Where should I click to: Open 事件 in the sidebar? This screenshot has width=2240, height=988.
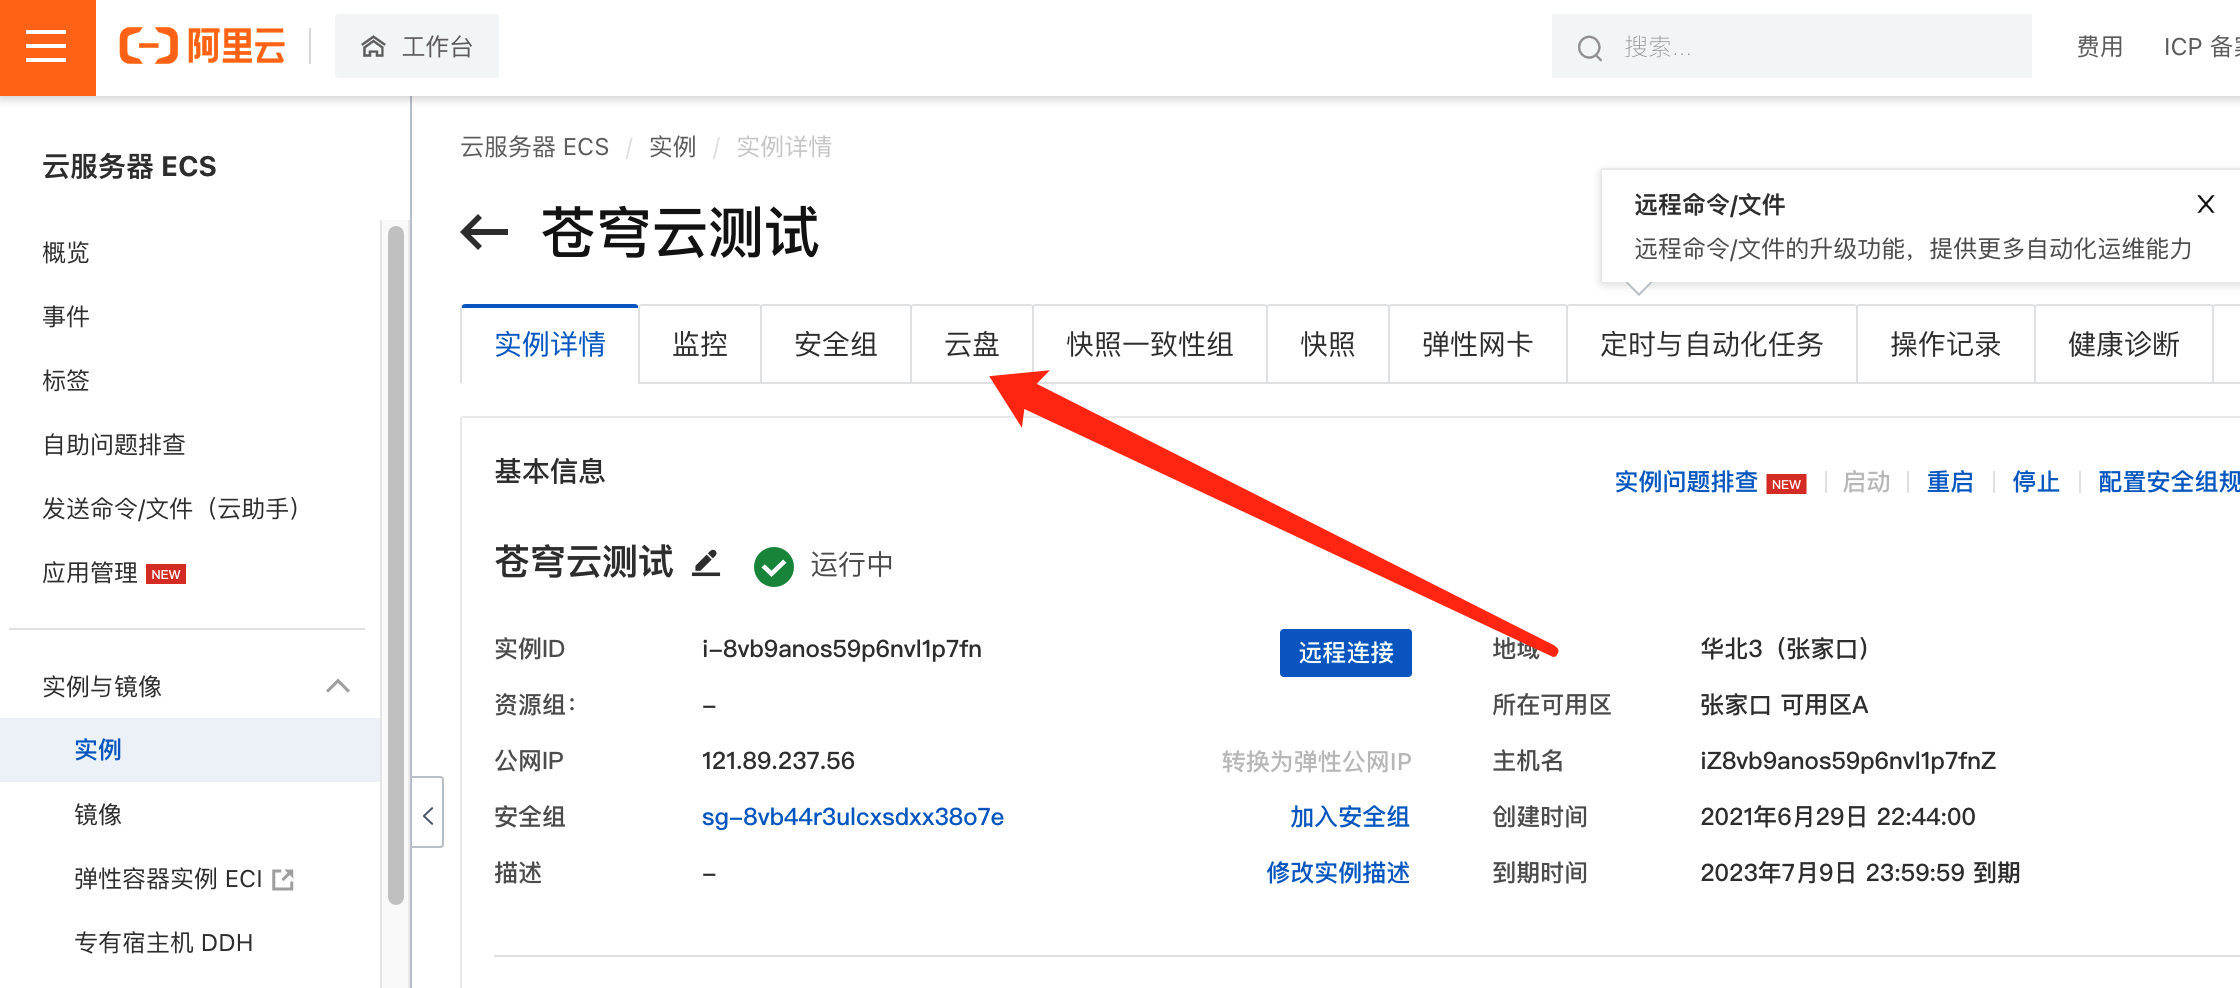pyautogui.click(x=66, y=316)
